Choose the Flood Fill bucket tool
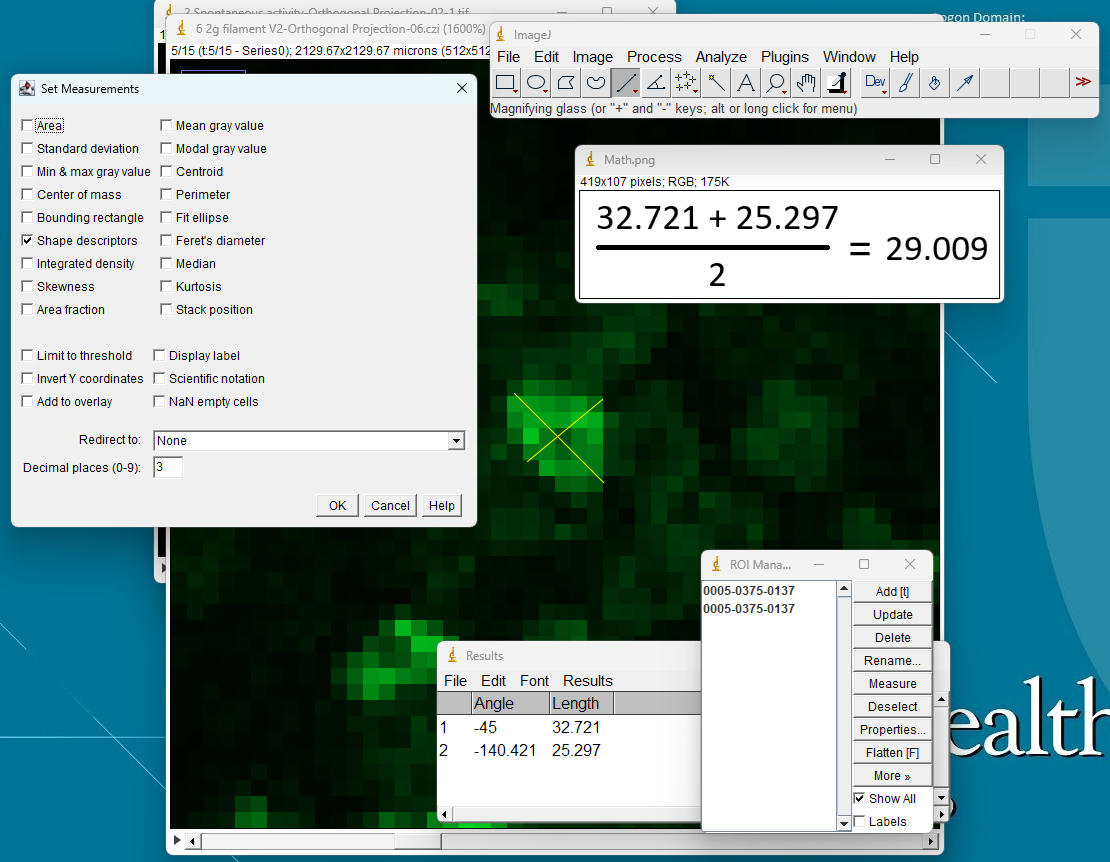Screen dimensions: 1110x862 pos(934,83)
